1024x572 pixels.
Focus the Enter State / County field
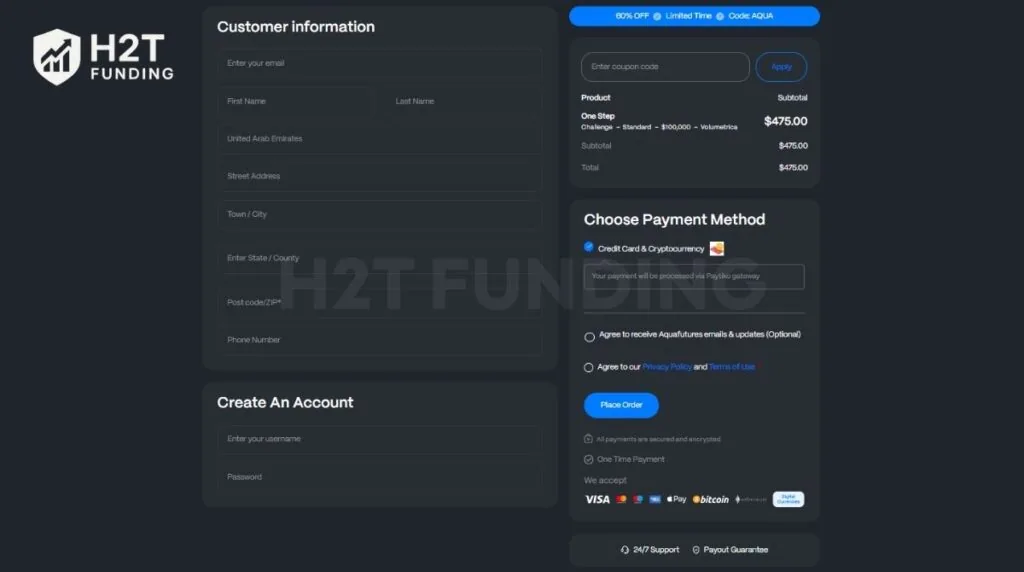coord(379,258)
